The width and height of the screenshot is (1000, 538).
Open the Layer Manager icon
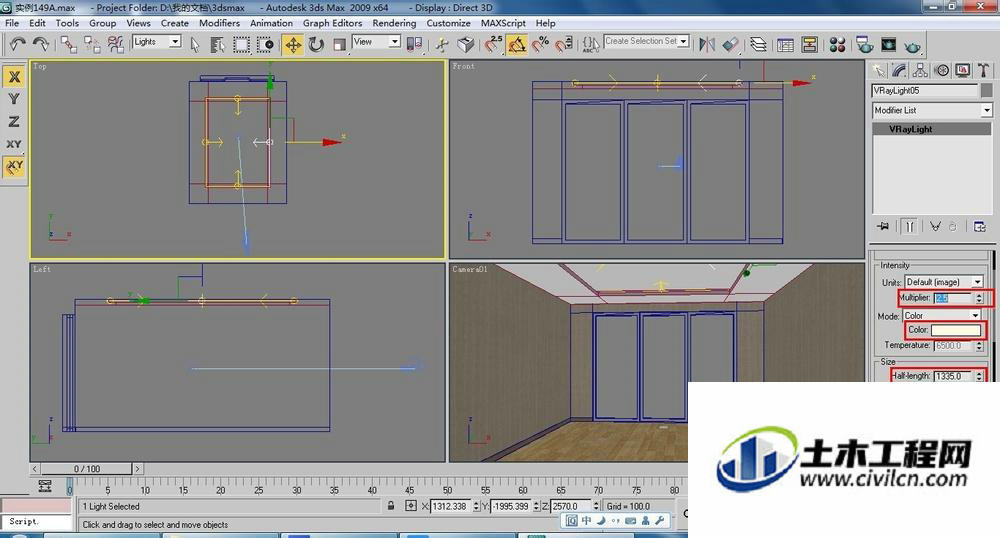[758, 44]
